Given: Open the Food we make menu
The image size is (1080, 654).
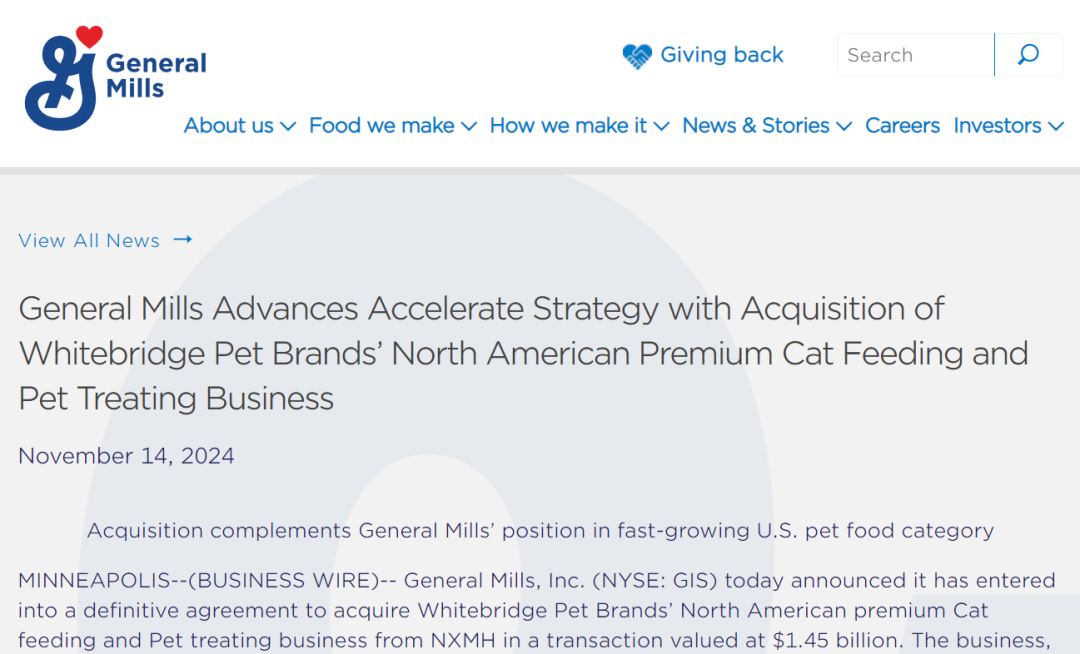Looking at the screenshot, I should 382,126.
